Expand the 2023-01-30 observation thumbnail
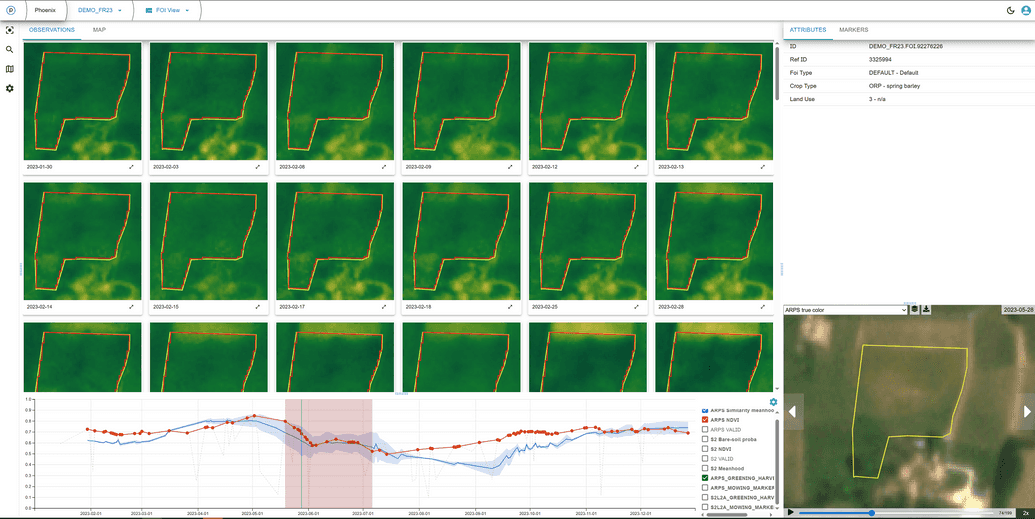The height and width of the screenshot is (519, 1035). coord(131,167)
